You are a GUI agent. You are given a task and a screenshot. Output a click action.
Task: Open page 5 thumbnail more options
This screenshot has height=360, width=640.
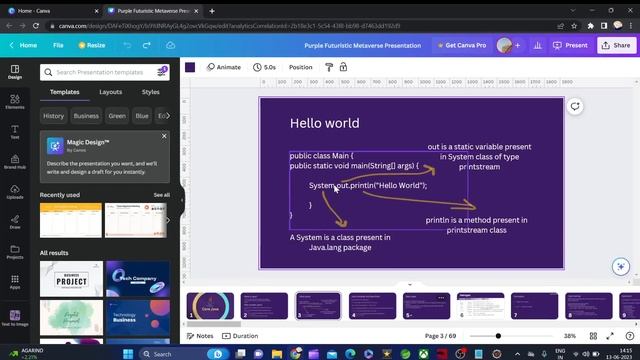pos(441,298)
